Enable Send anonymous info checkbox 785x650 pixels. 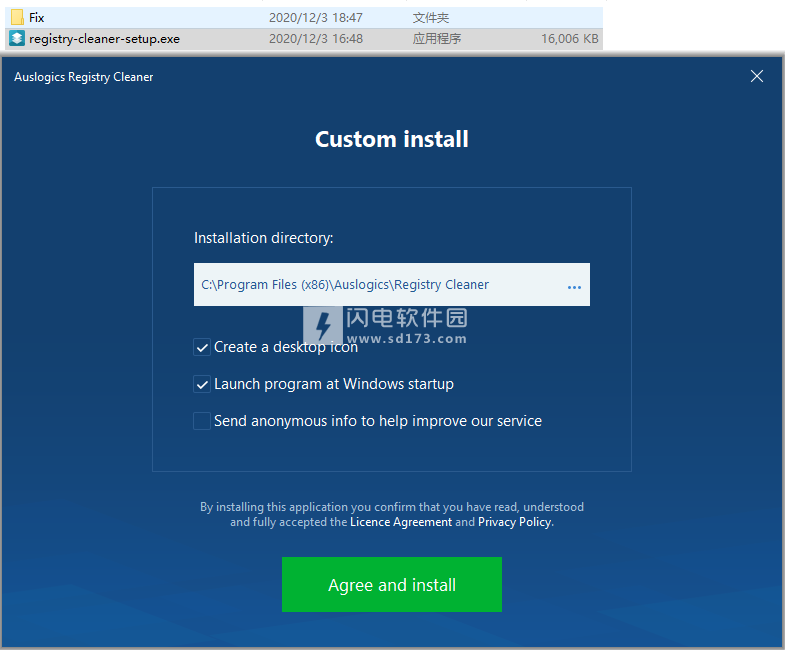(202, 422)
